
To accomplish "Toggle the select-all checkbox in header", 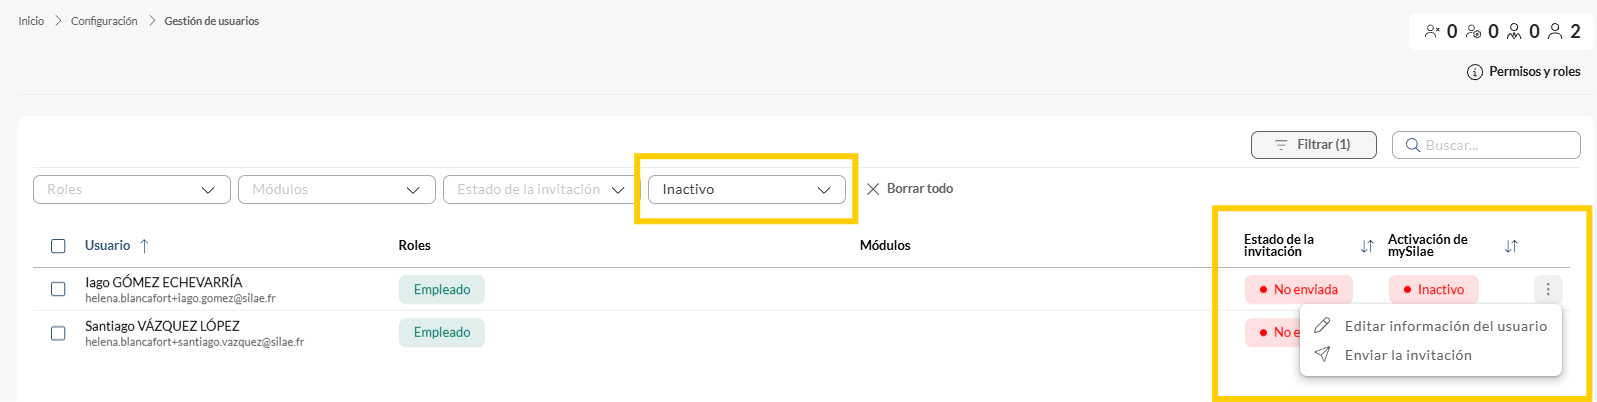I will click(58, 246).
